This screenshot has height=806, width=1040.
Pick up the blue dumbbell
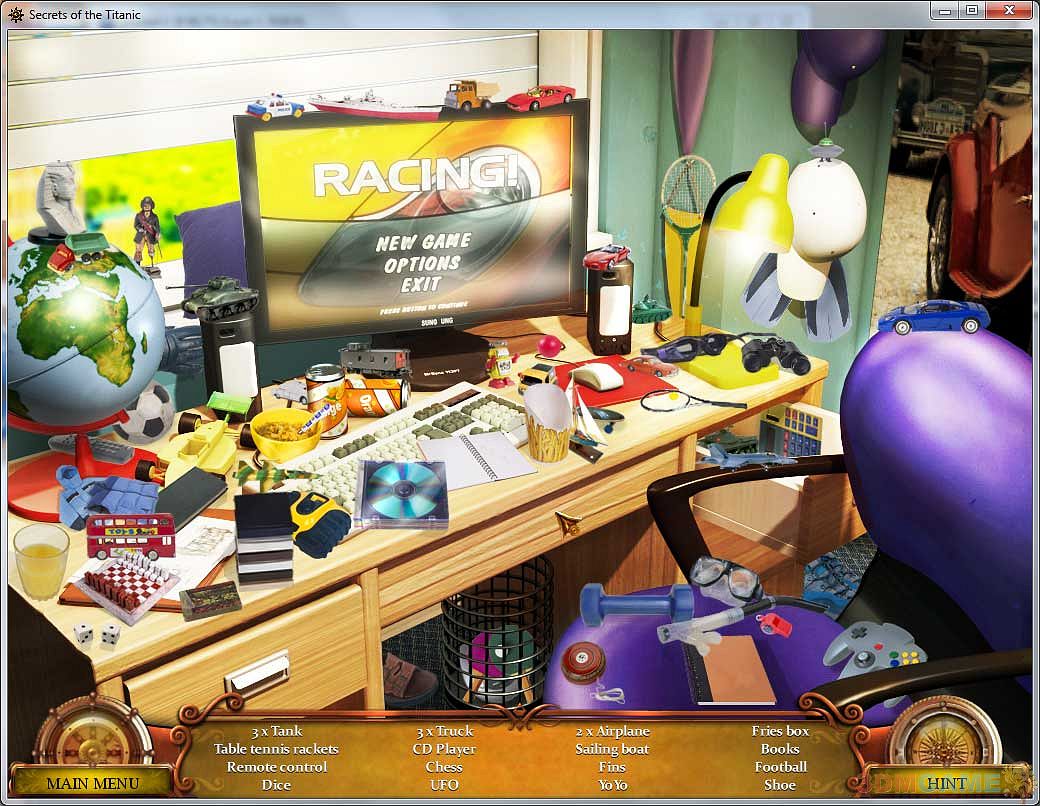point(636,605)
